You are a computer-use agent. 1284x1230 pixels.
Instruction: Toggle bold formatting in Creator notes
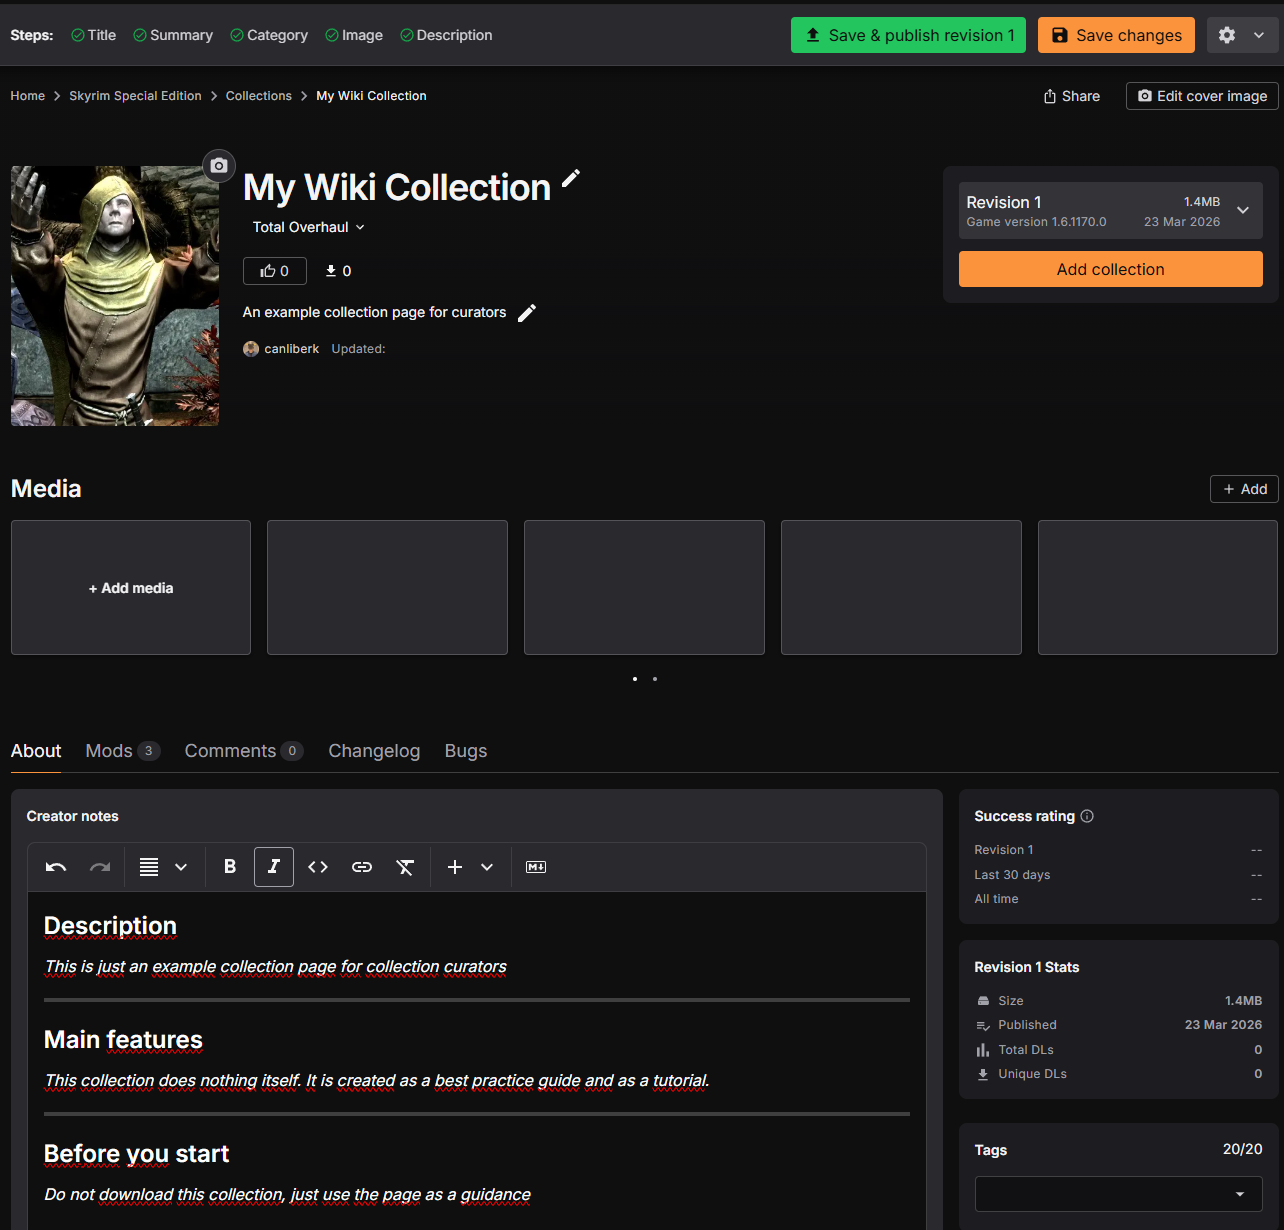[x=230, y=867]
